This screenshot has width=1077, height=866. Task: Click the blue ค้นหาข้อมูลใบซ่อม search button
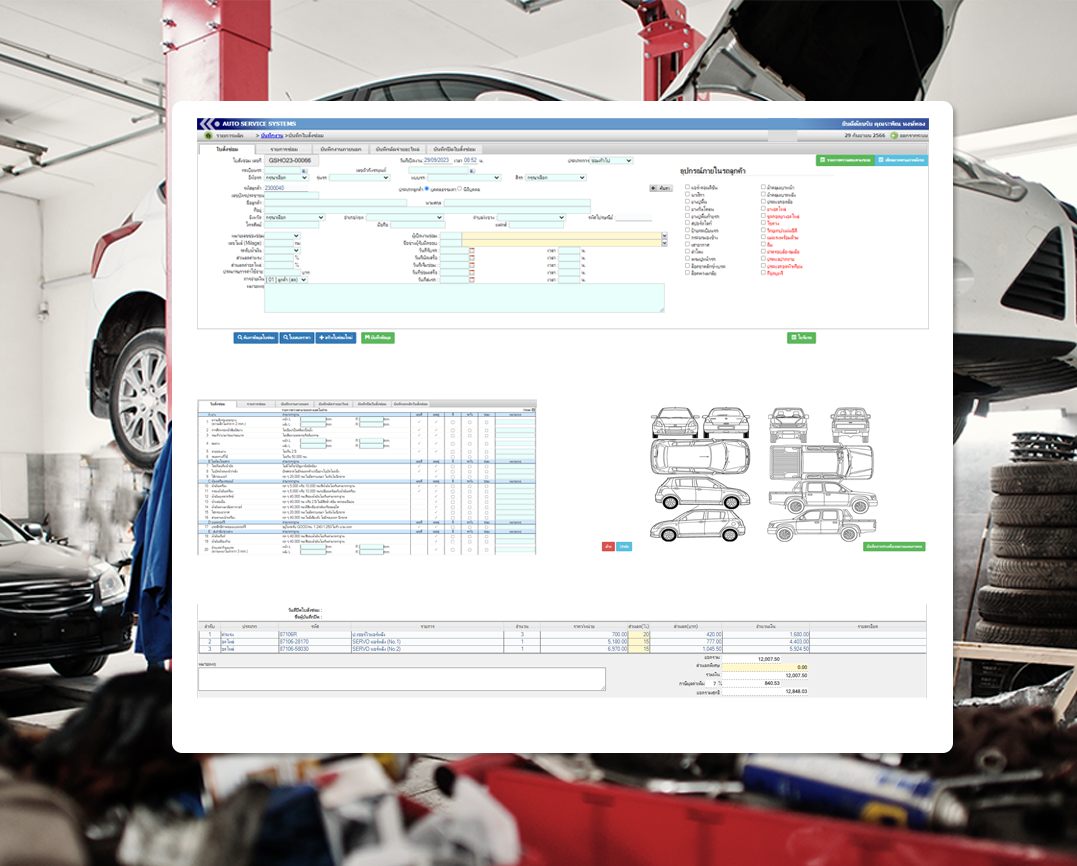tap(256, 338)
